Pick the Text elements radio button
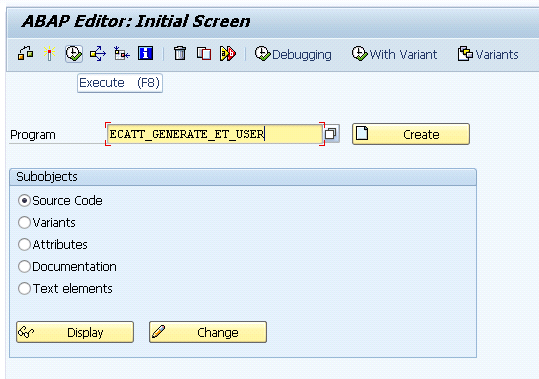539x379 pixels. point(24,289)
